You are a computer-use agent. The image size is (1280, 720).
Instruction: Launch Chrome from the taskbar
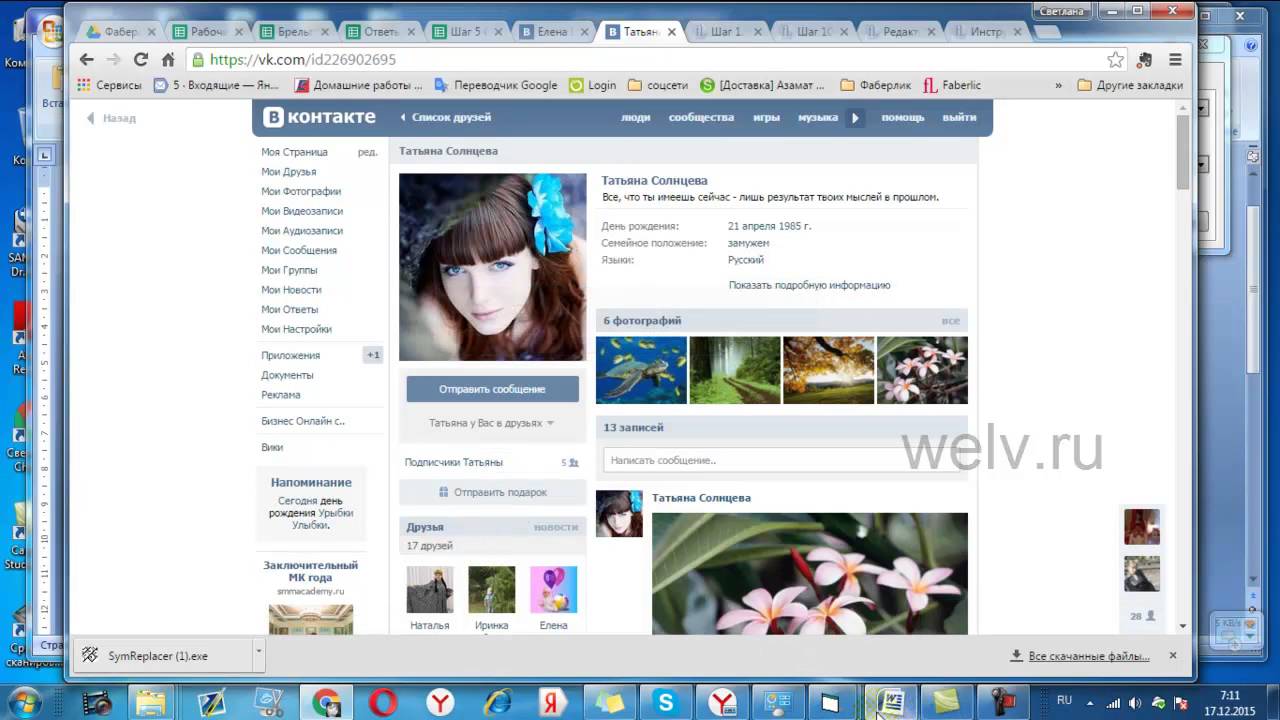(x=326, y=703)
